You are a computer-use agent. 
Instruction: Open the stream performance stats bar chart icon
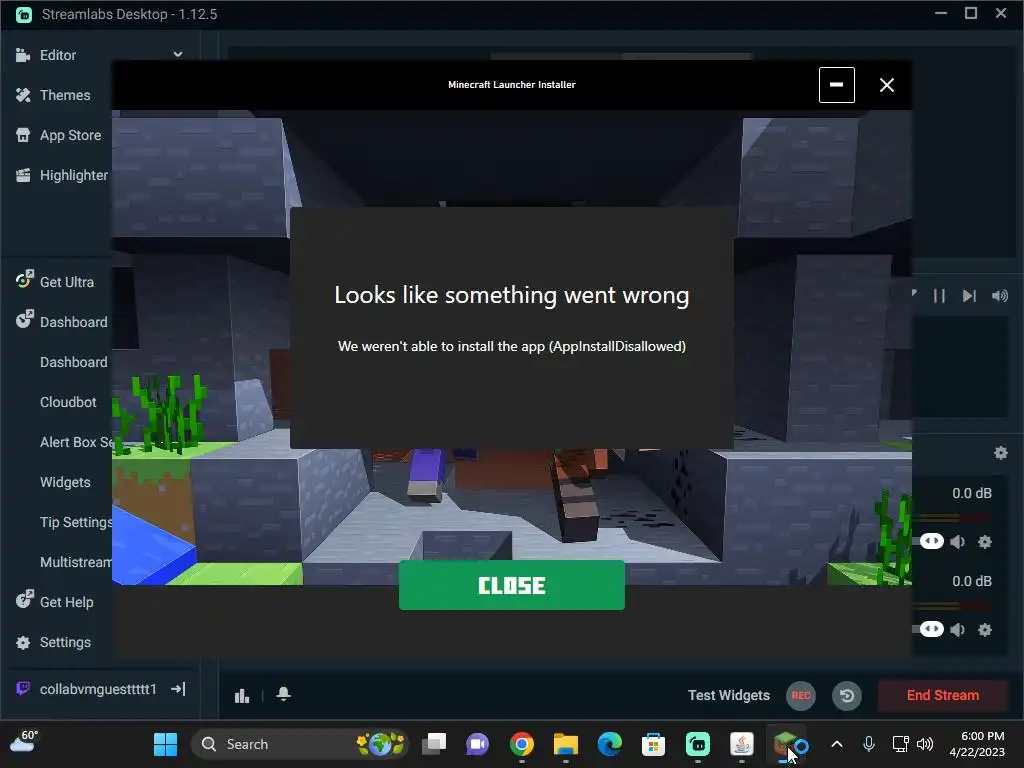click(242, 696)
